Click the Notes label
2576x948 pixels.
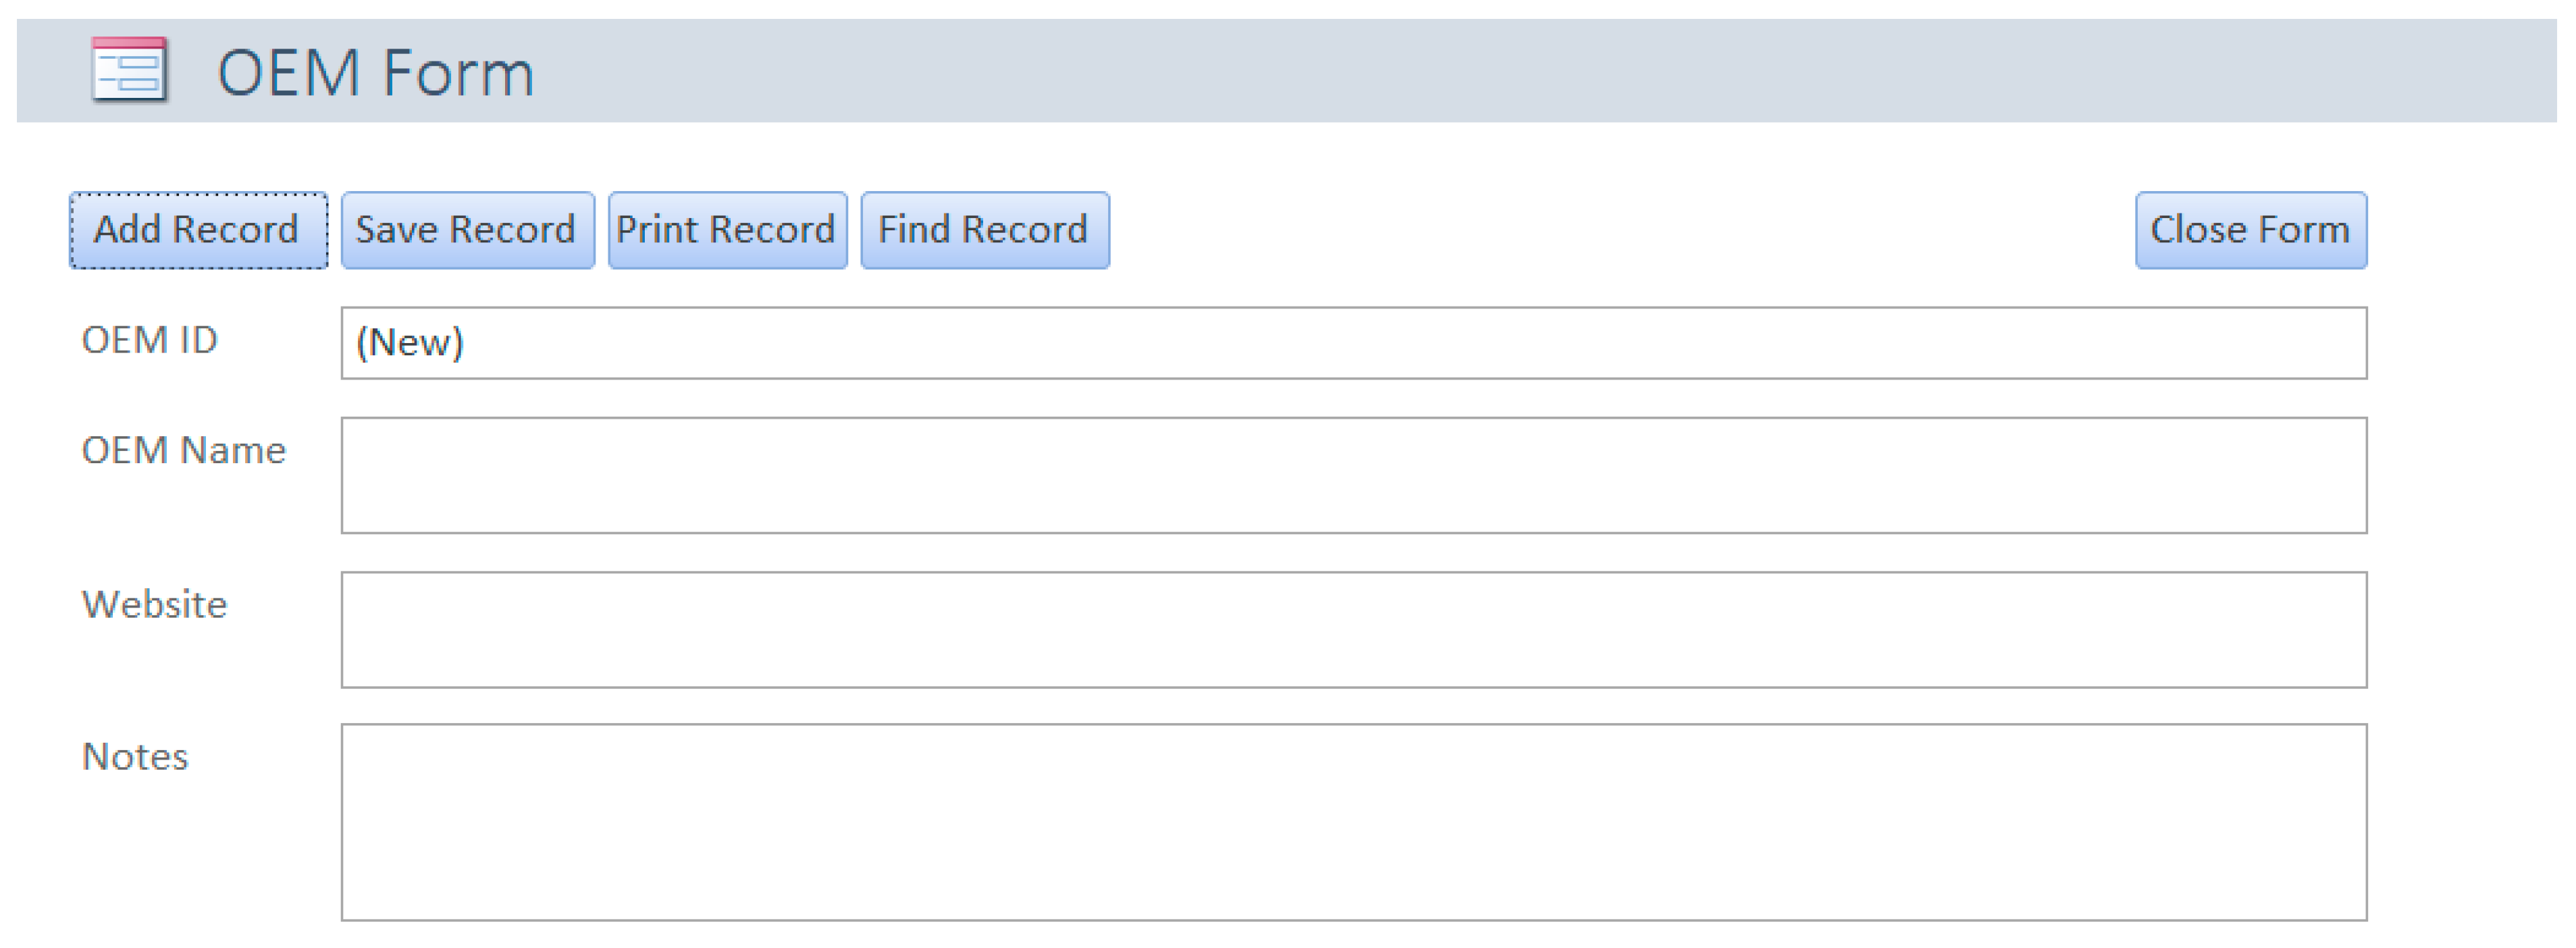(135, 757)
